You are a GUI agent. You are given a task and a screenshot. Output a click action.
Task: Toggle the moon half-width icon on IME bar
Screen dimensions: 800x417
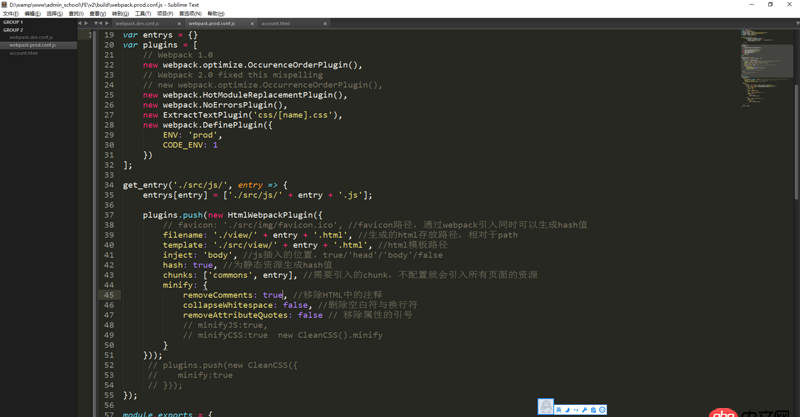coord(567,410)
